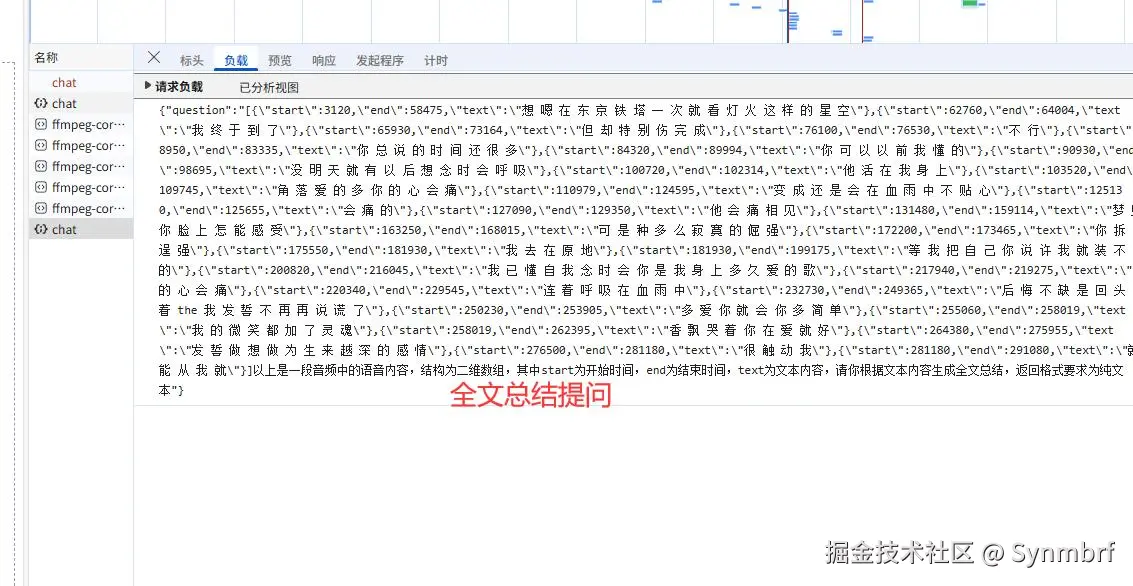Open the 预览 tab

280,59
